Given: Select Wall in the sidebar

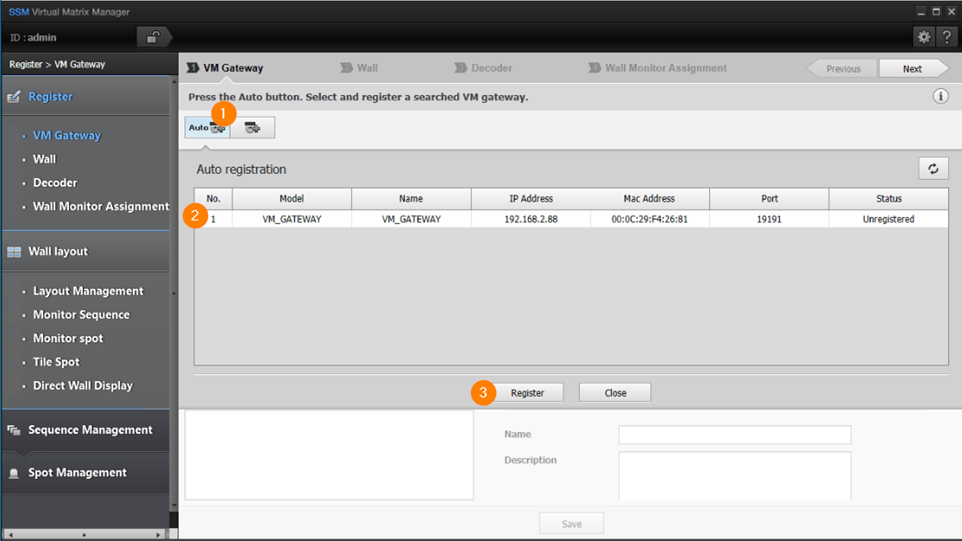Looking at the screenshot, I should [x=44, y=159].
